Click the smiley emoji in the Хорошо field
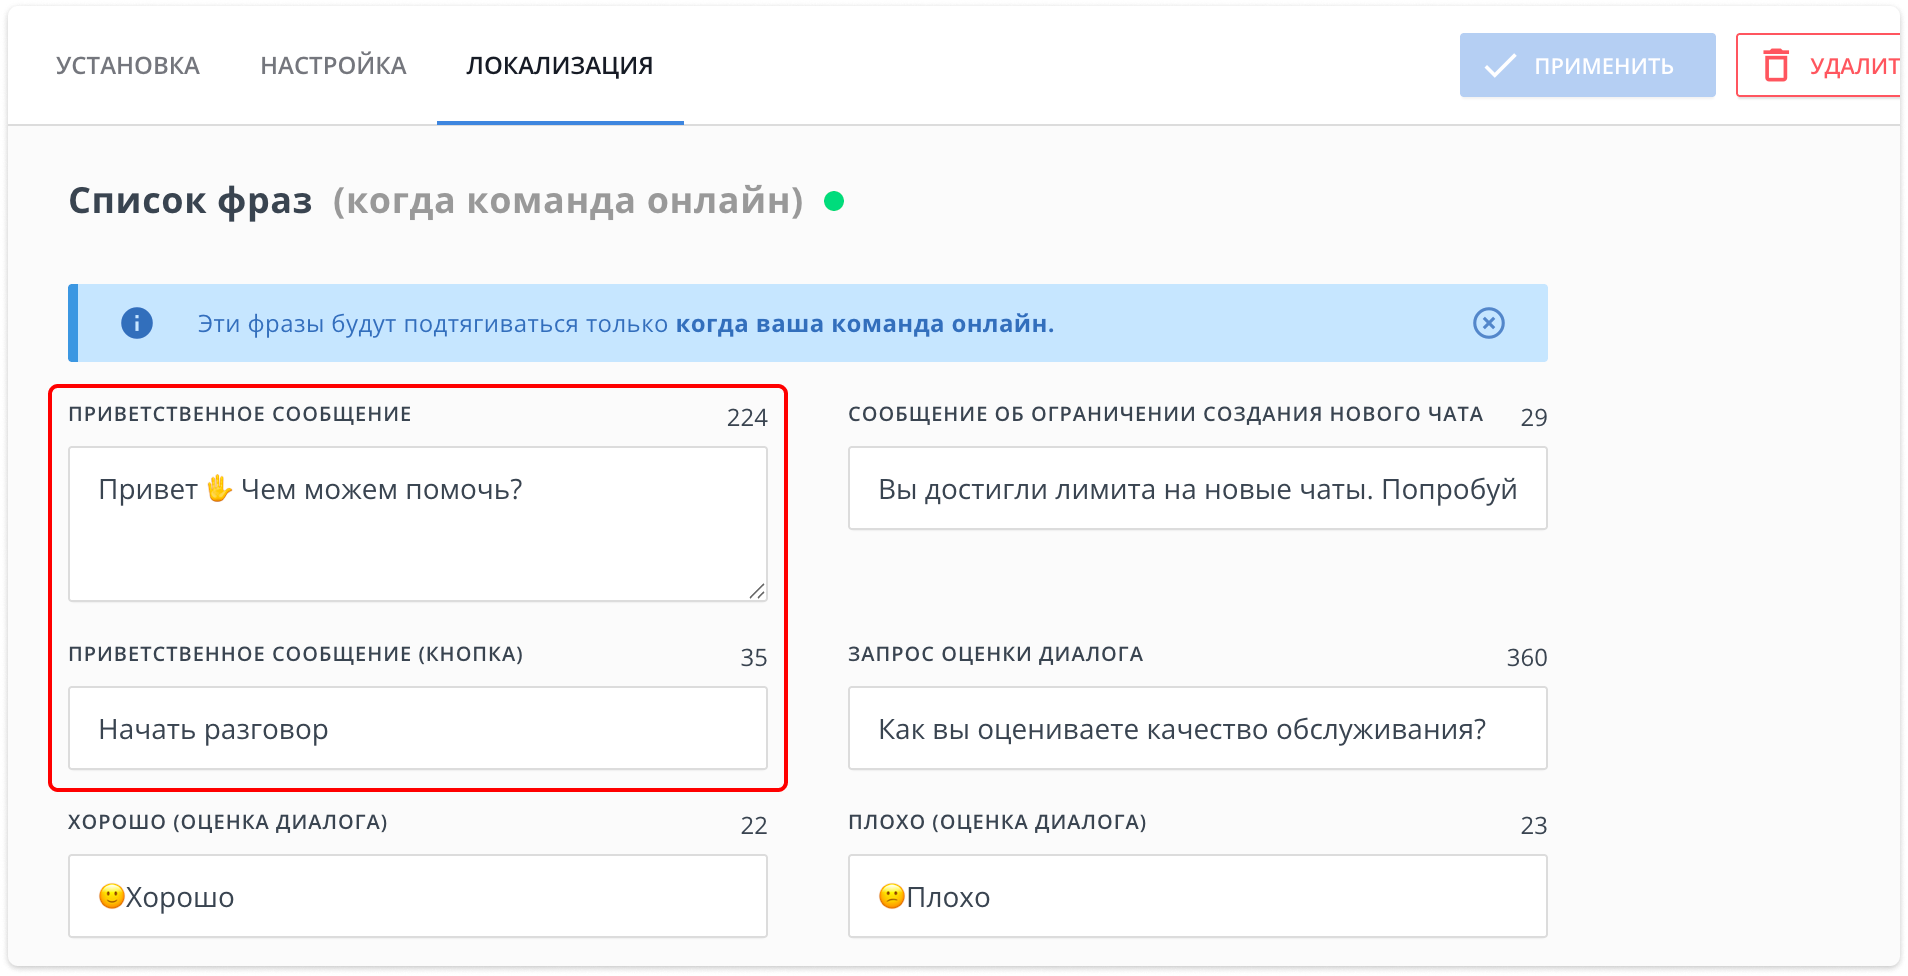Viewport: 1908px width, 976px height. click(112, 895)
